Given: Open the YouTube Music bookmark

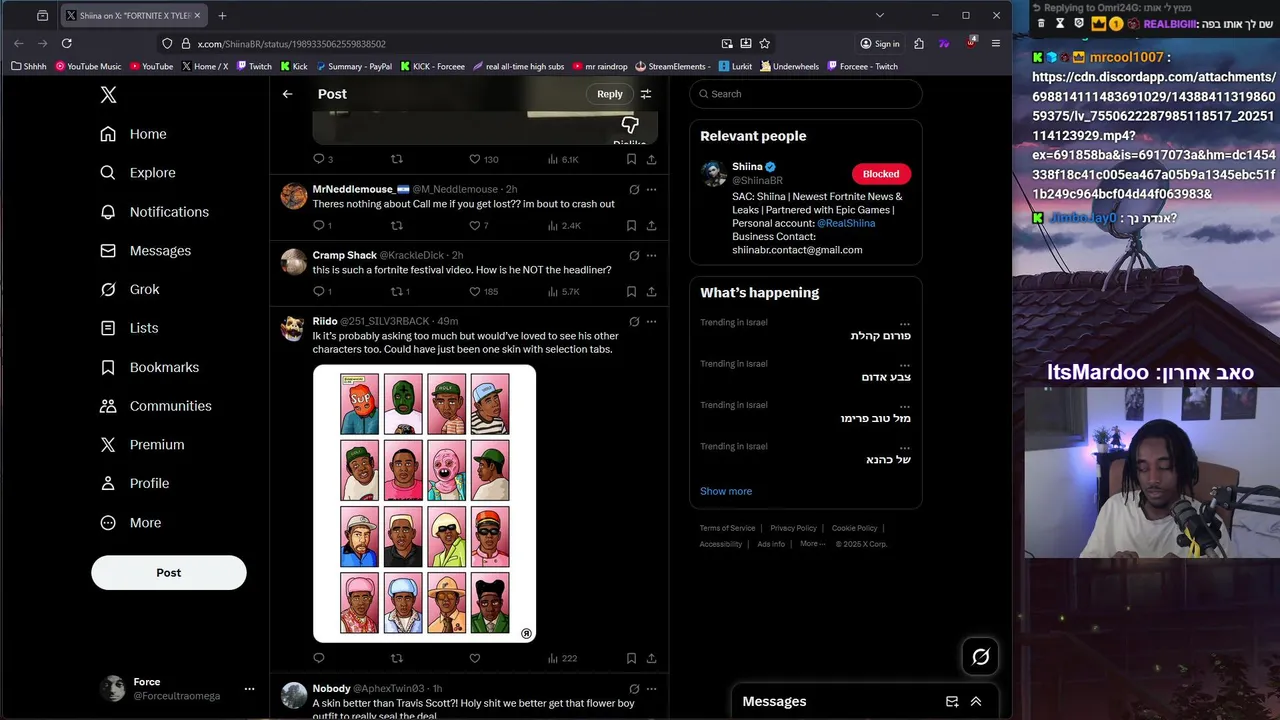Looking at the screenshot, I should [x=88, y=67].
